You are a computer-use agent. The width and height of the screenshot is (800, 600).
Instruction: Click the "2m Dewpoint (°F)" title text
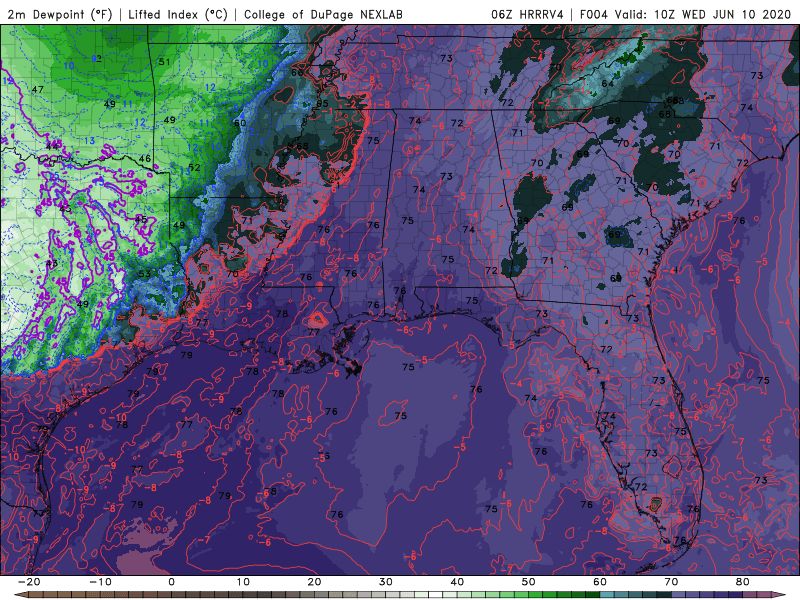(59, 15)
